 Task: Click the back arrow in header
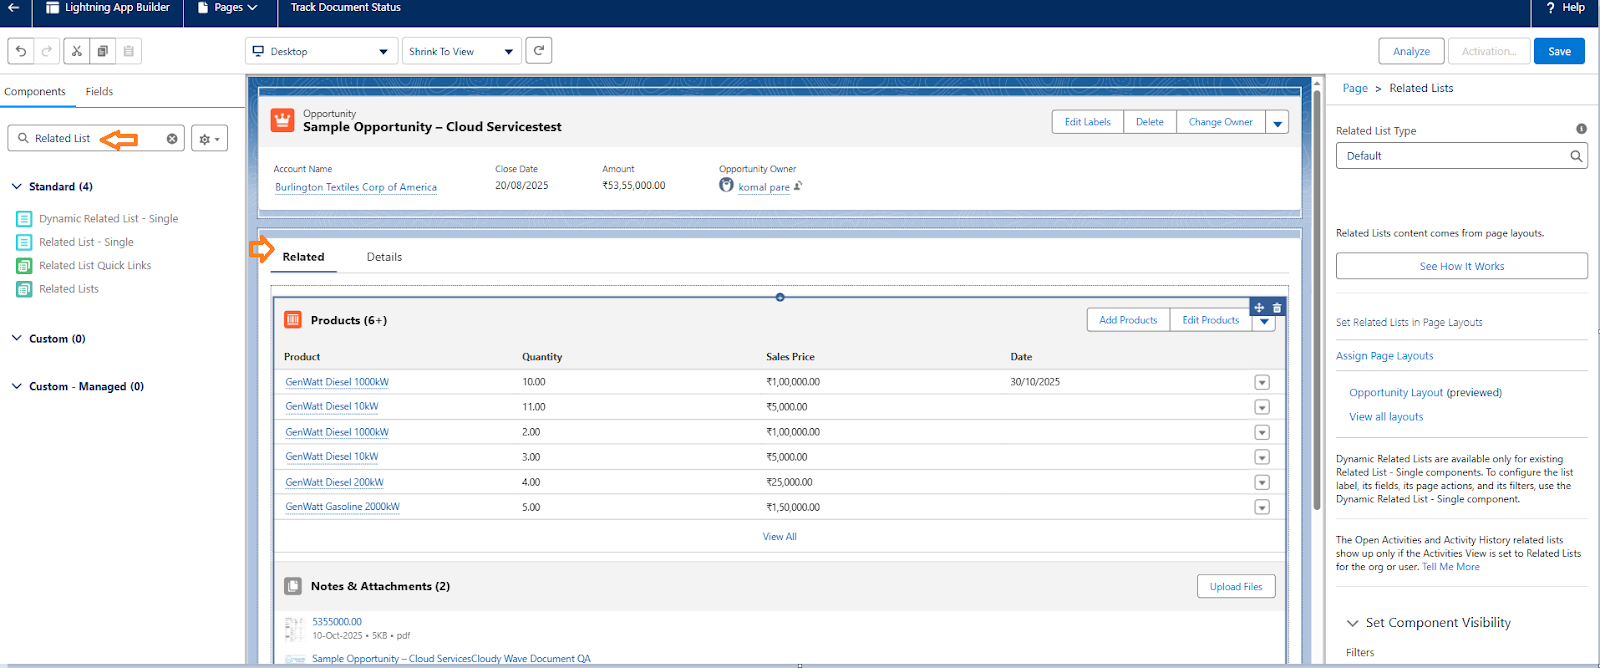click(14, 8)
